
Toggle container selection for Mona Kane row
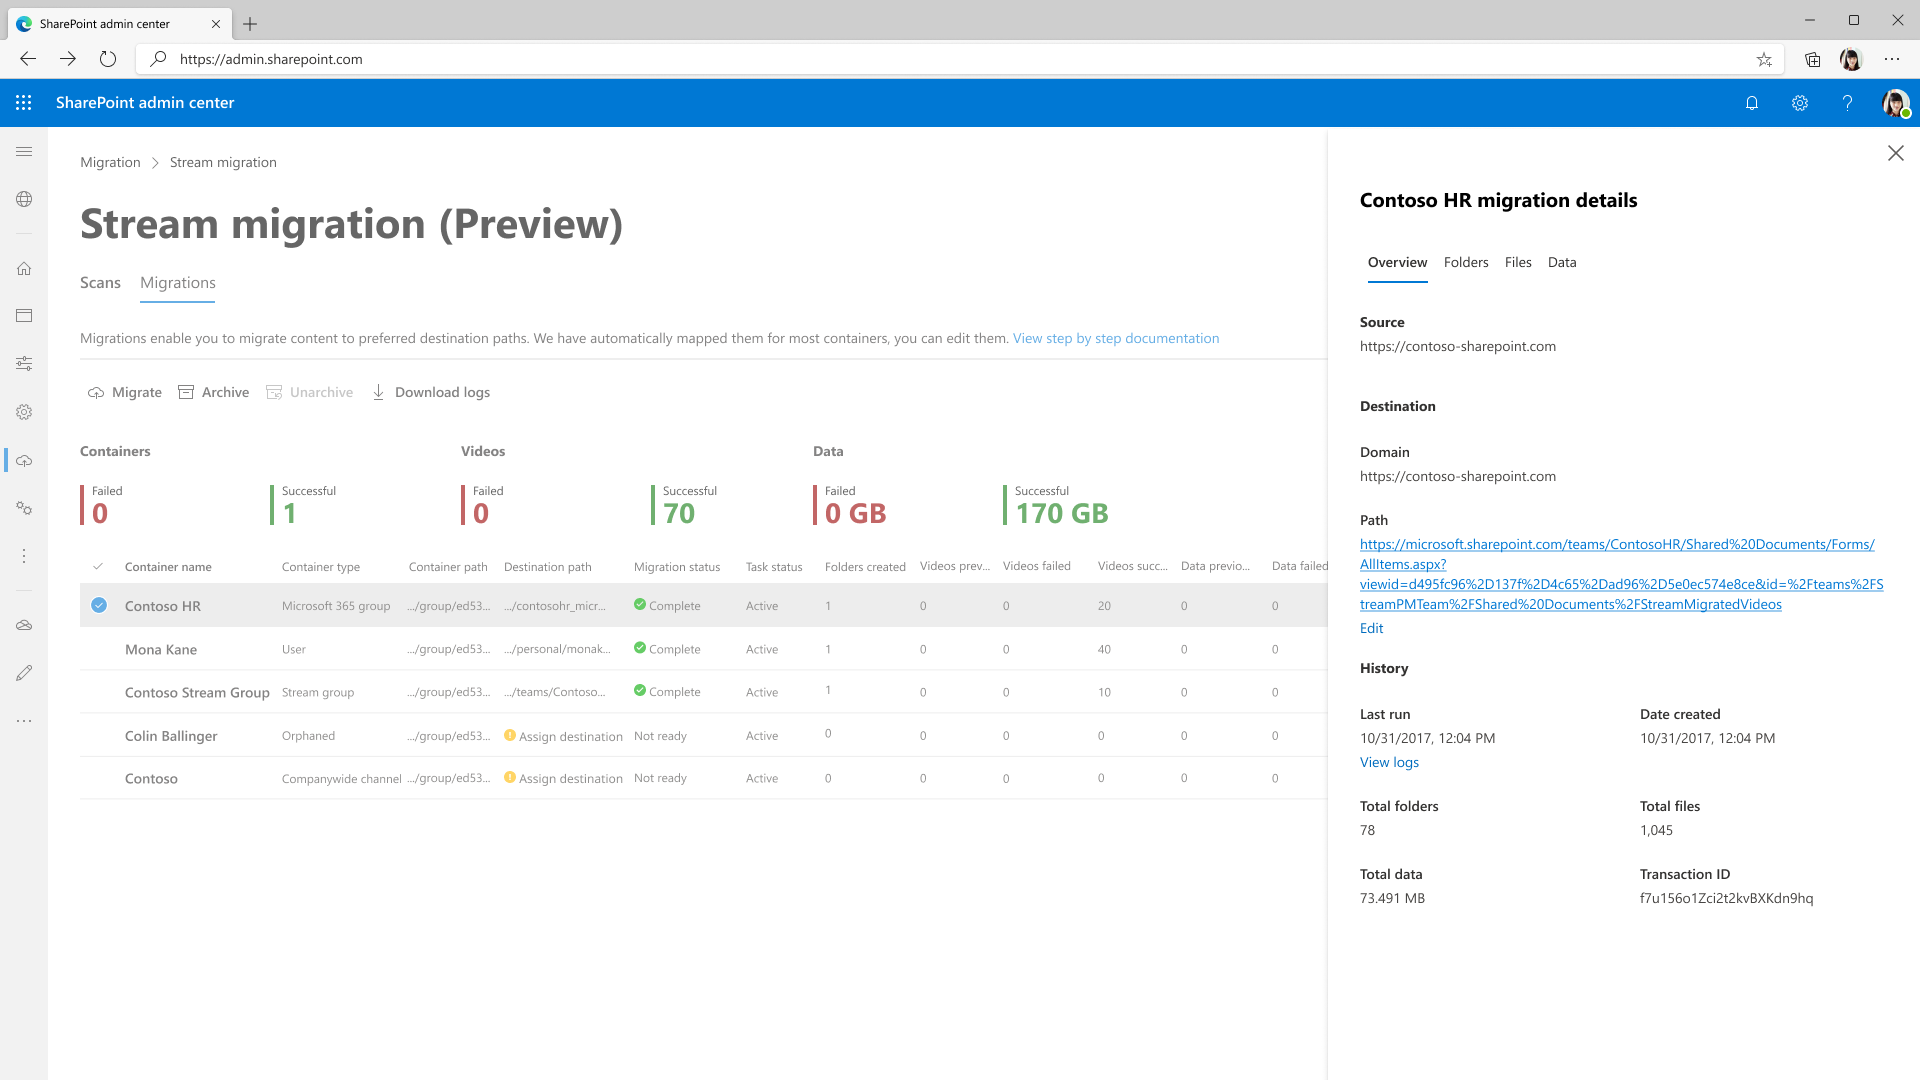tap(99, 649)
